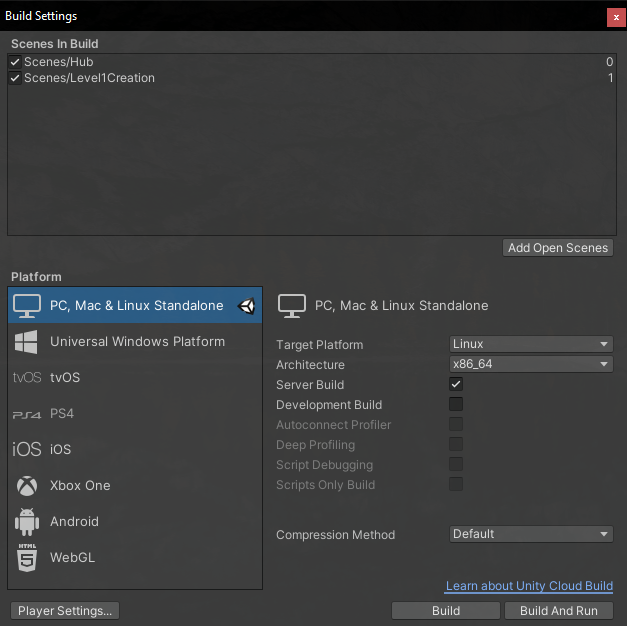
Task: Click the Xbox logo icon
Action: click(x=27, y=486)
